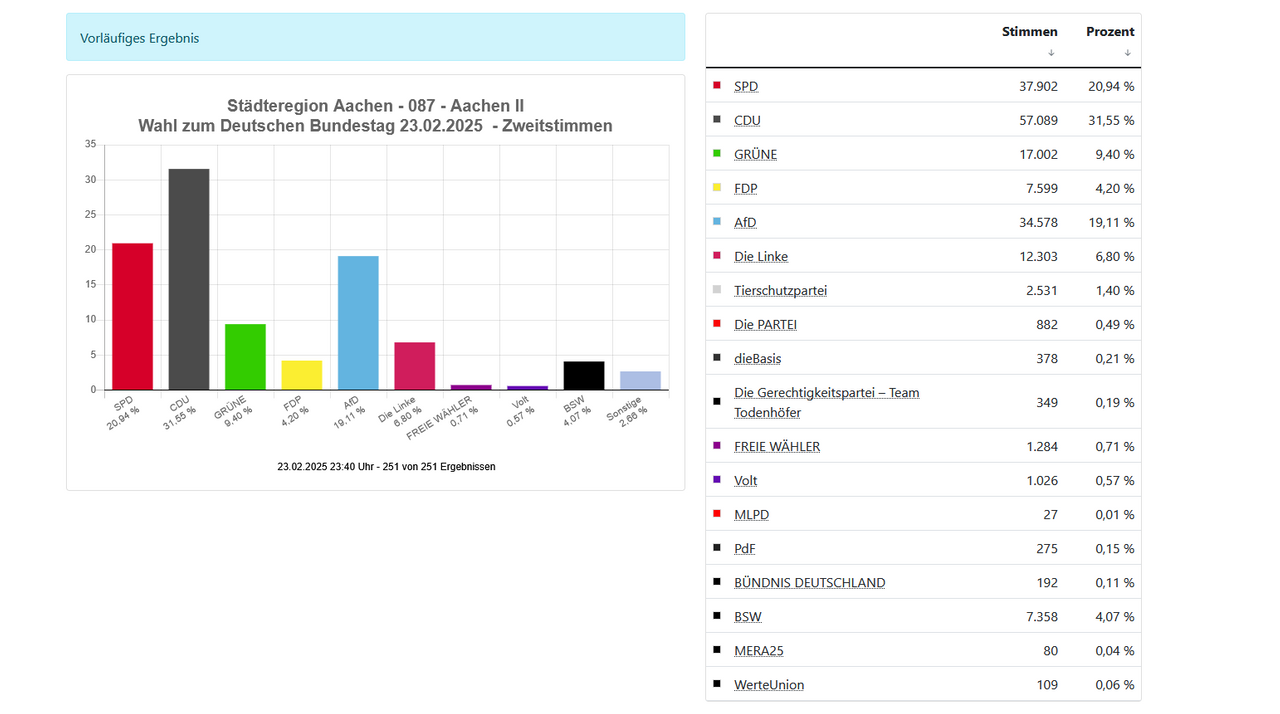Click the chart title Städteregion Aachen - 087
The image size is (1280, 714).
click(375, 106)
